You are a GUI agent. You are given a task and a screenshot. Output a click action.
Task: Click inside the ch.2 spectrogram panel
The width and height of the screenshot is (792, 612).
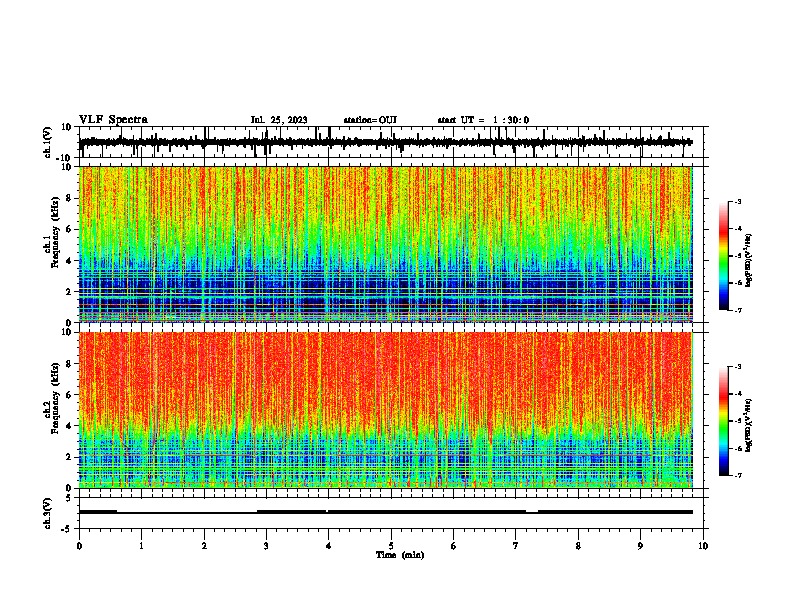coord(385,410)
